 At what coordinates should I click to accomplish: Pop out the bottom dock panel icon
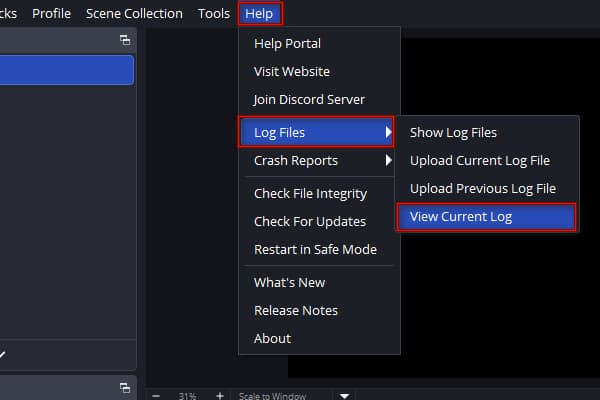tap(125, 388)
